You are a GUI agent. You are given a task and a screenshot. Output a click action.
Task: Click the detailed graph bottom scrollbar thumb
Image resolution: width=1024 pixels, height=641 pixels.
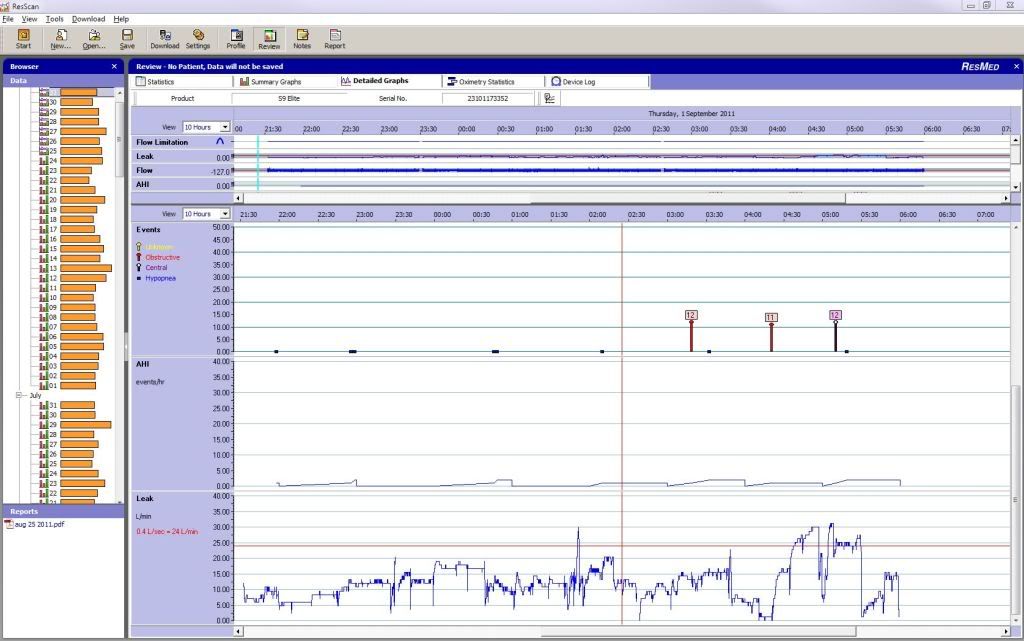click(698, 631)
